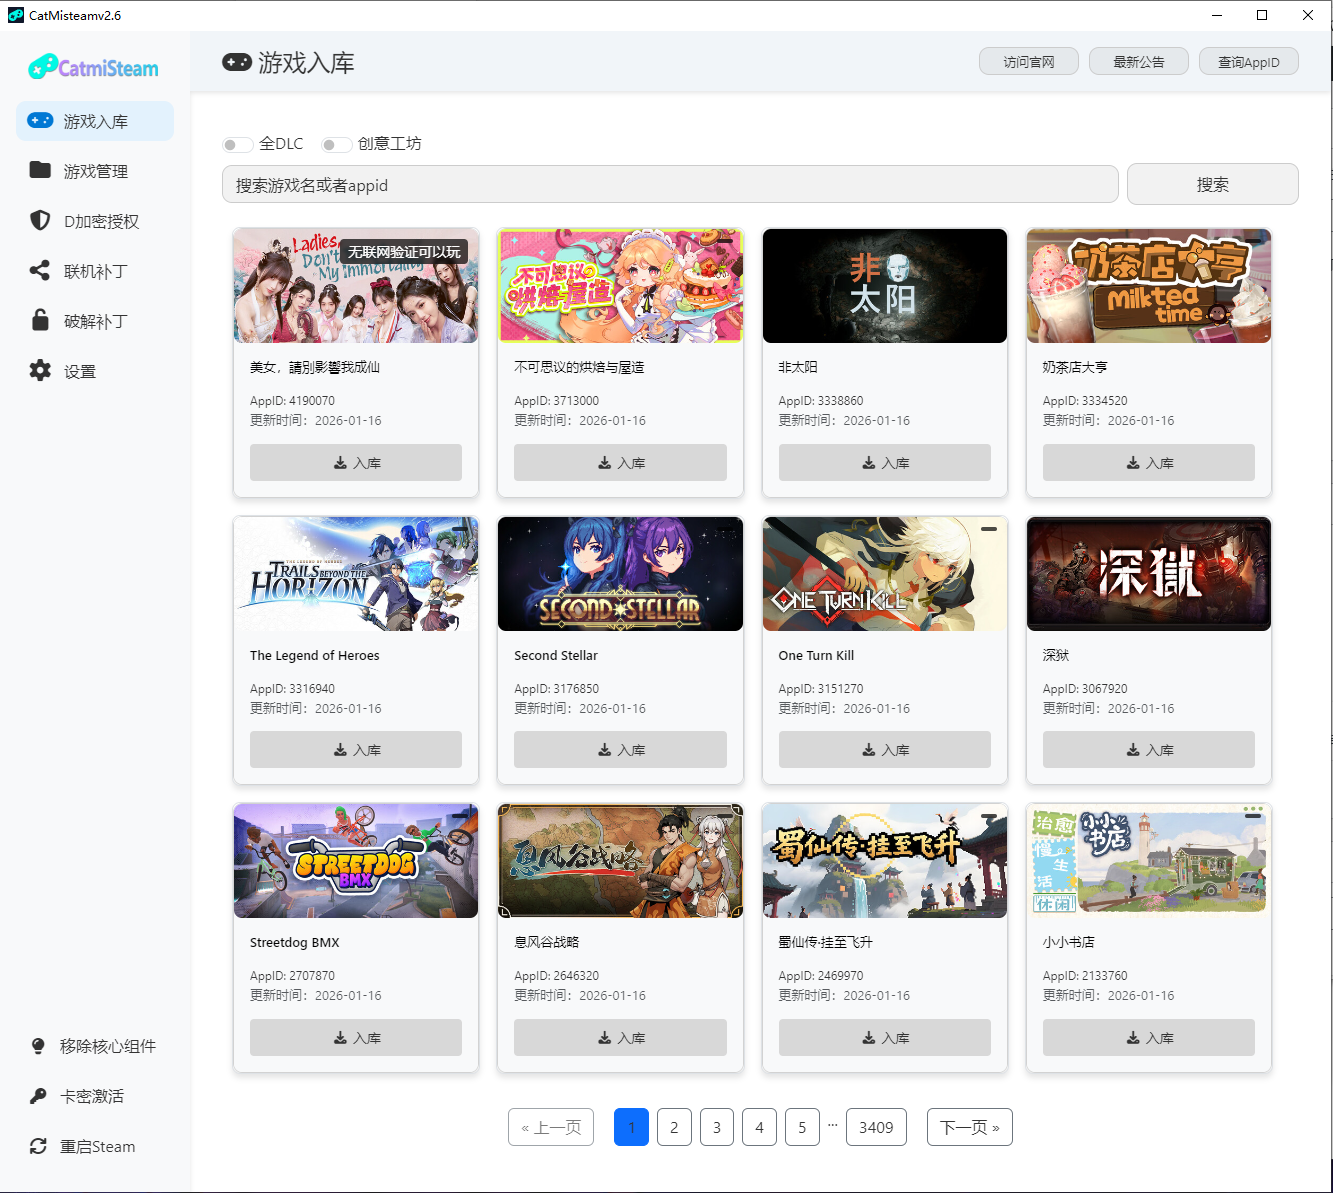Viewport: 1333px width, 1193px height.
Task: Click 入库 for 息风谷战略
Action: (x=620, y=1038)
